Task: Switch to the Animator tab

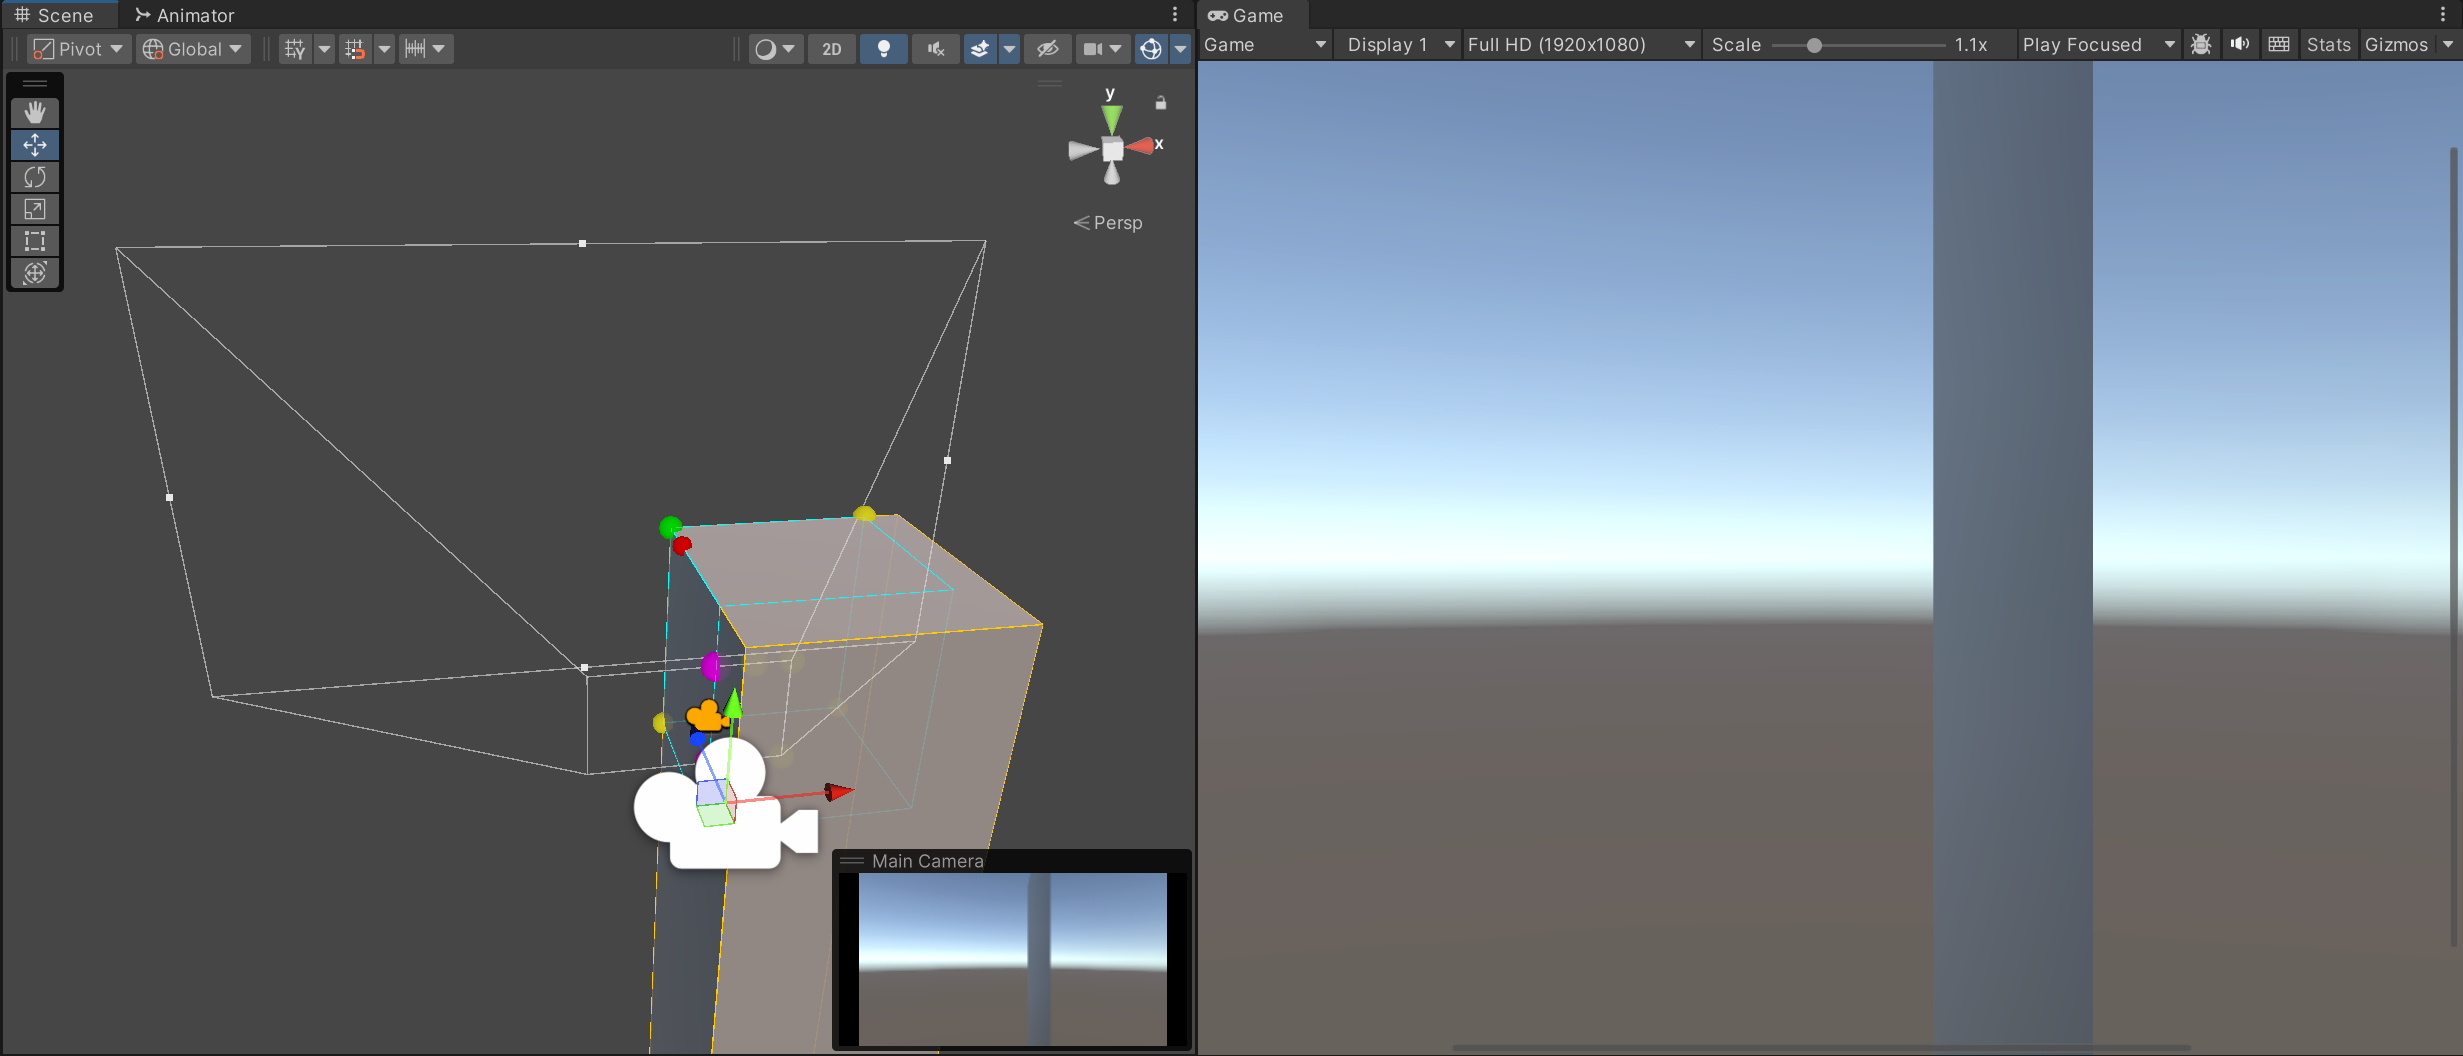Action: [185, 15]
